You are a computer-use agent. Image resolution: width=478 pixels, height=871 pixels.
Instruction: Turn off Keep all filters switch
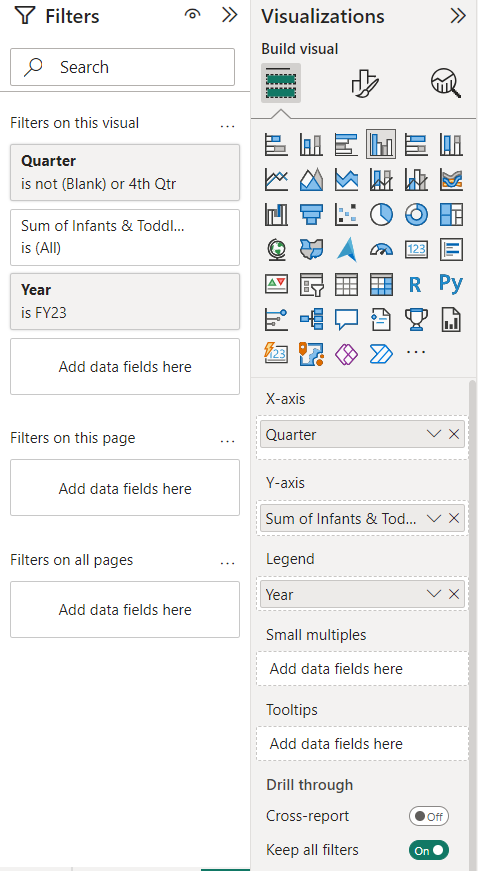(429, 850)
